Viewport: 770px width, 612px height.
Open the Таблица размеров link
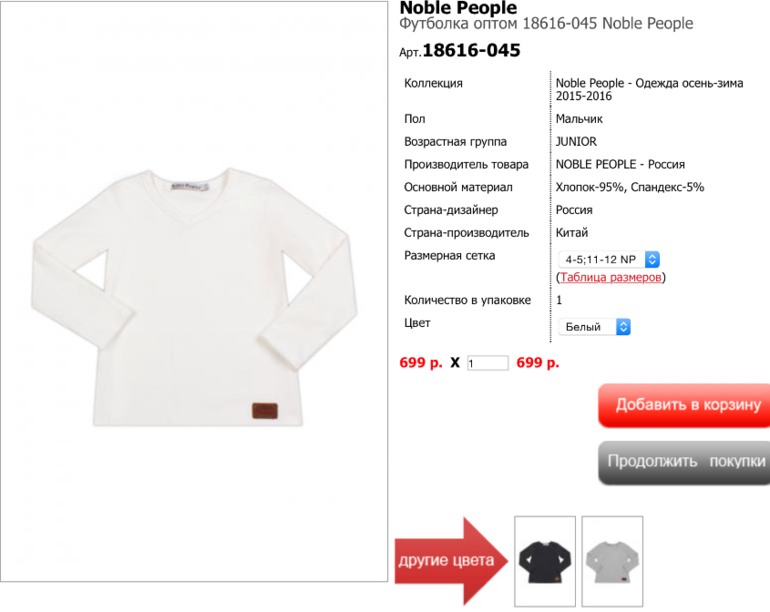pos(610,277)
